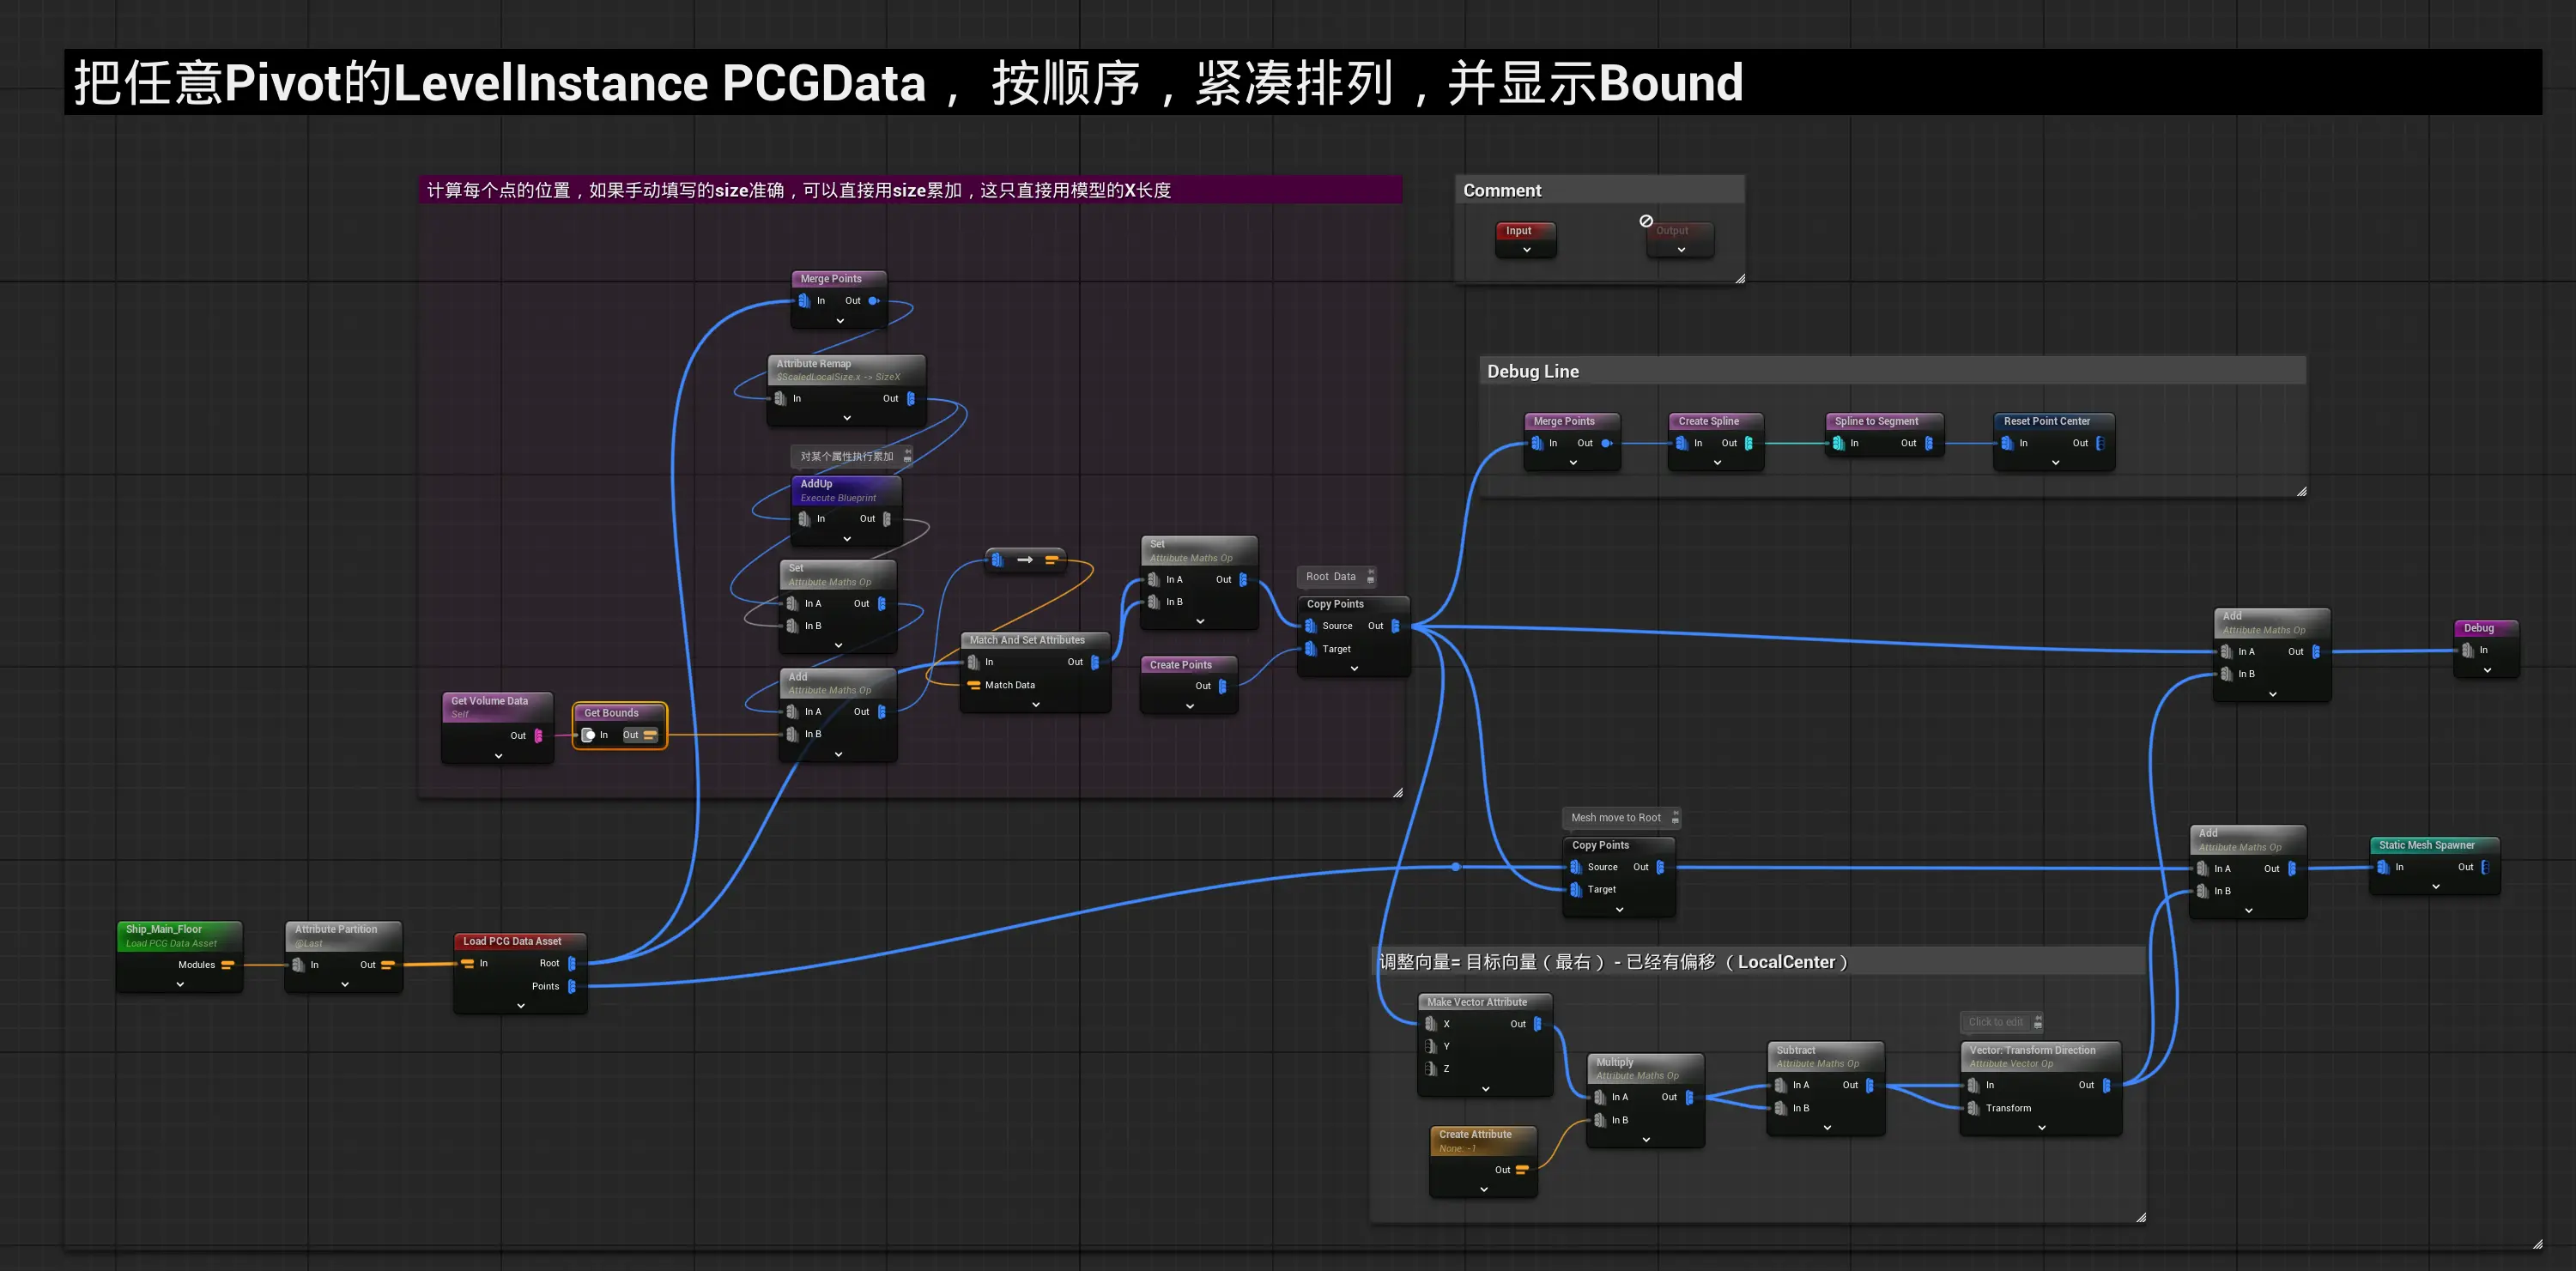Select the Debug node title
This screenshot has height=1271, width=2576.
click(x=2478, y=628)
